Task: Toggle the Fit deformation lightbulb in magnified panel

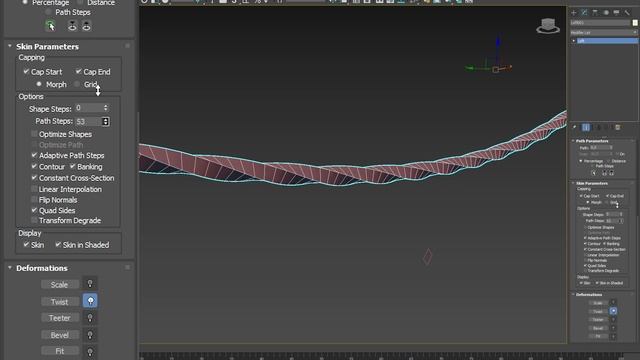Action: 90,351
